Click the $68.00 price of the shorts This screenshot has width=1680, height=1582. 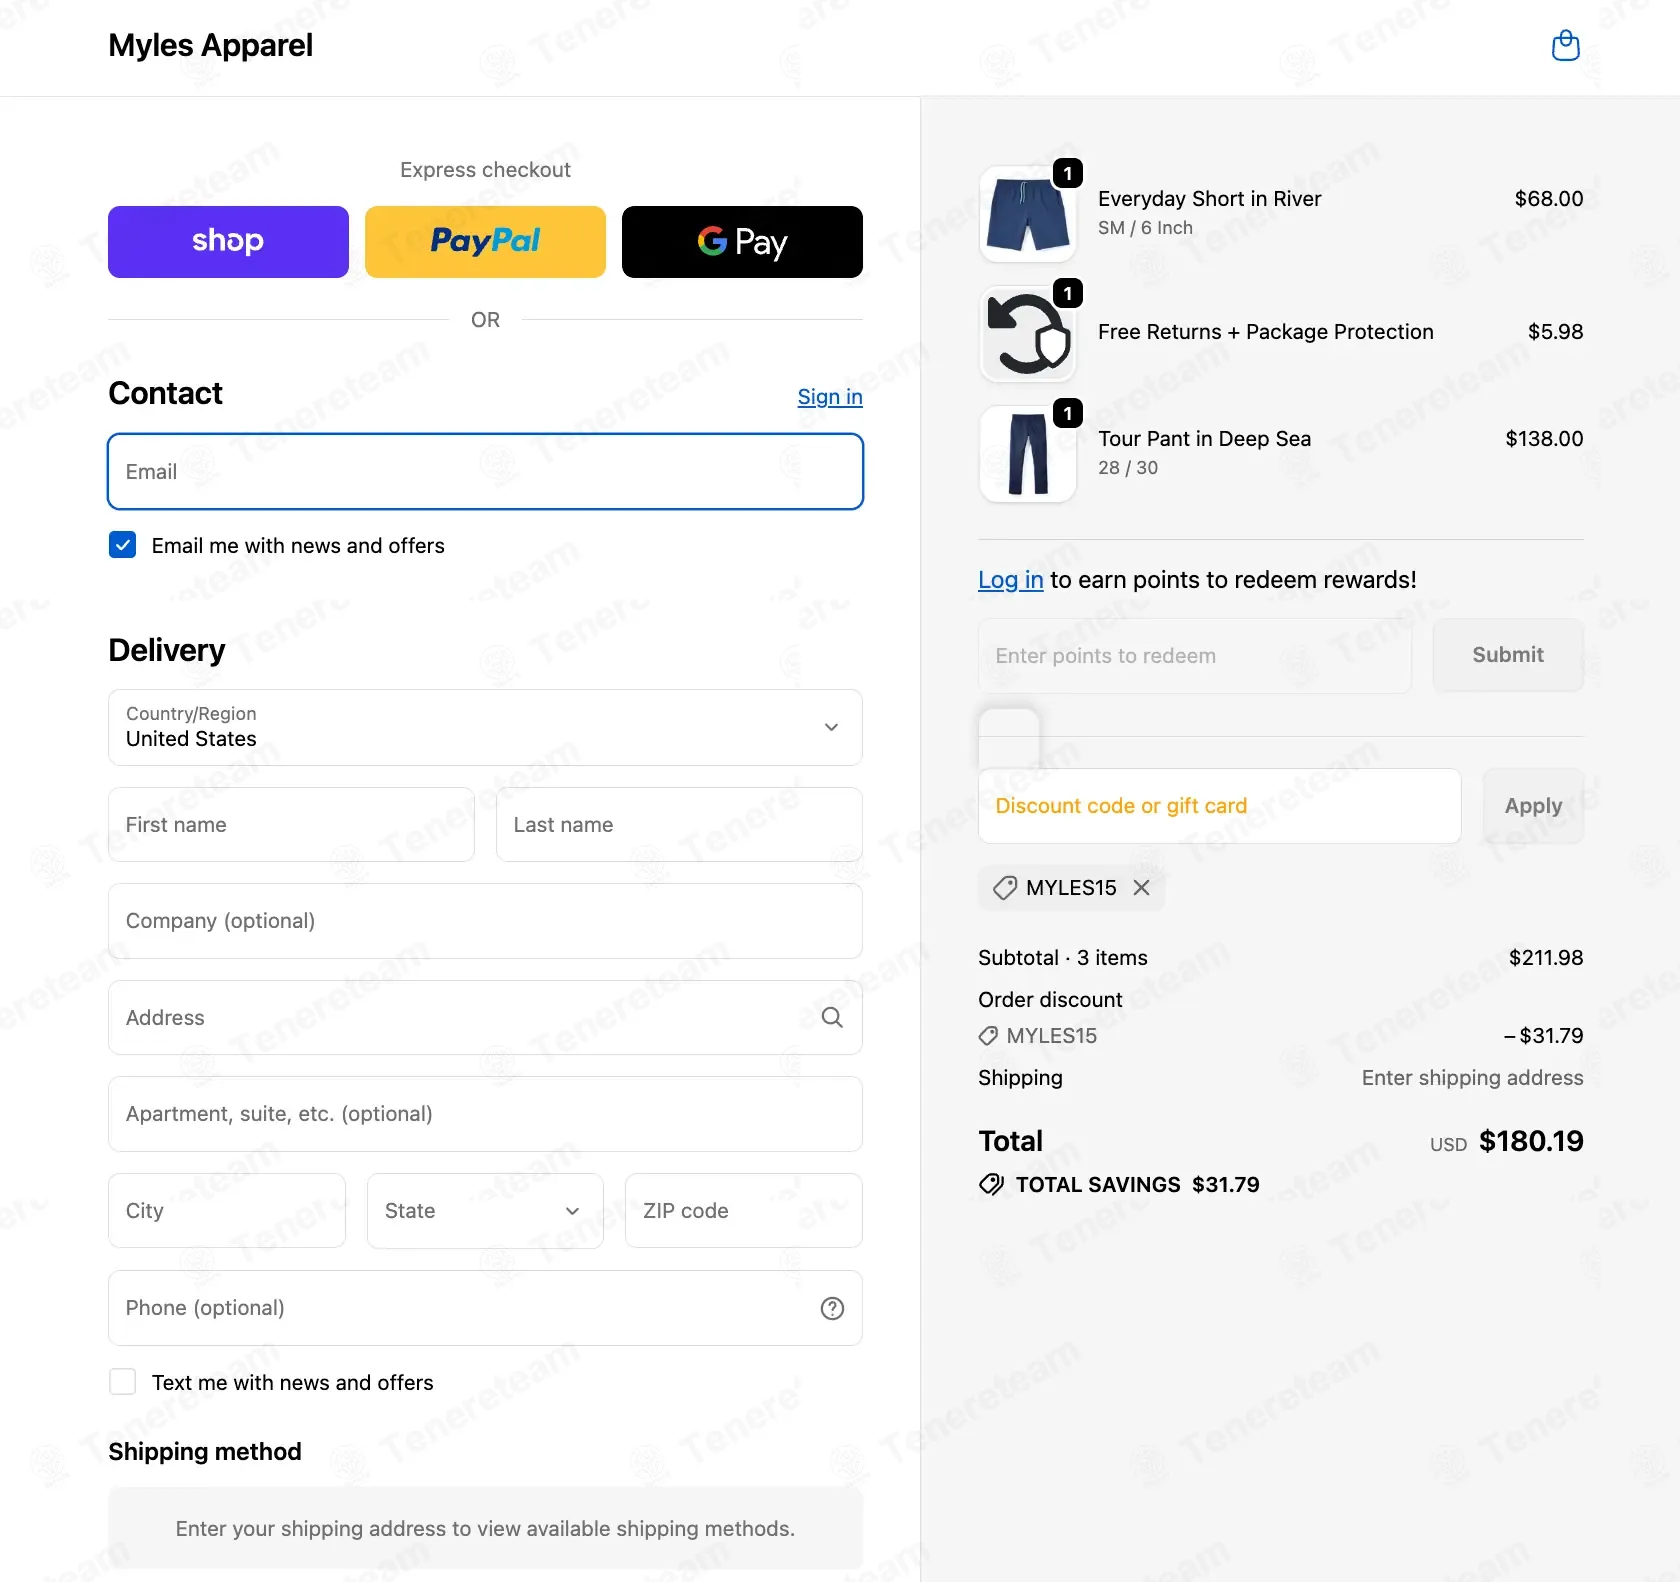(1548, 199)
